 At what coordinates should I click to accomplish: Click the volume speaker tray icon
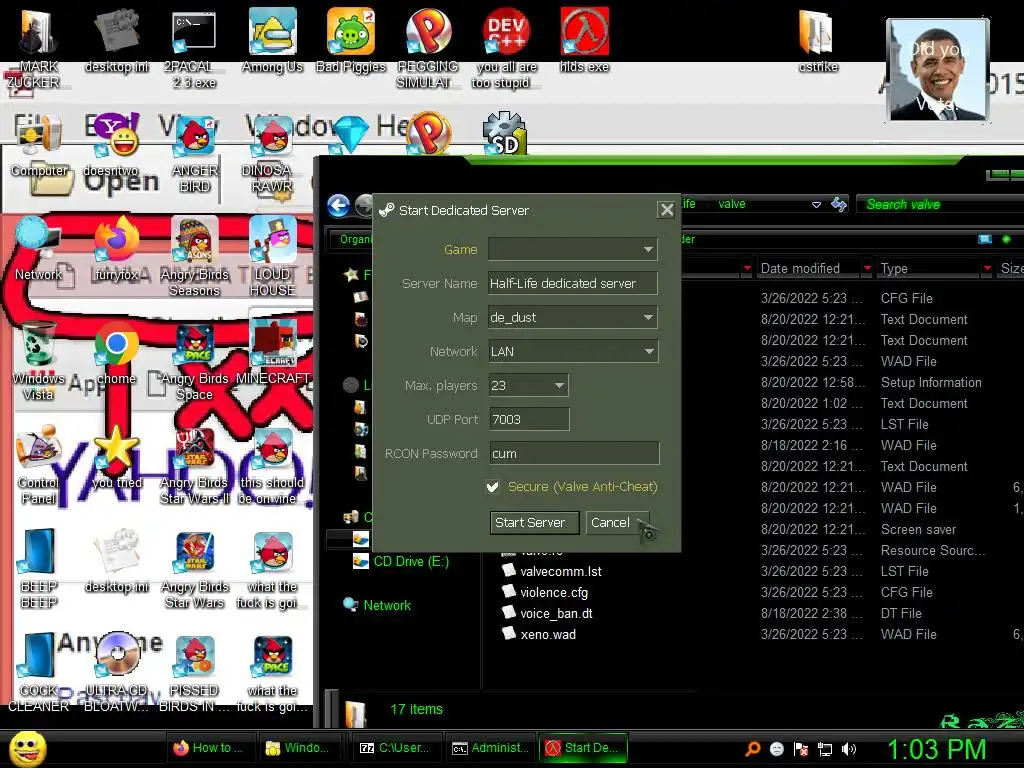tap(849, 749)
